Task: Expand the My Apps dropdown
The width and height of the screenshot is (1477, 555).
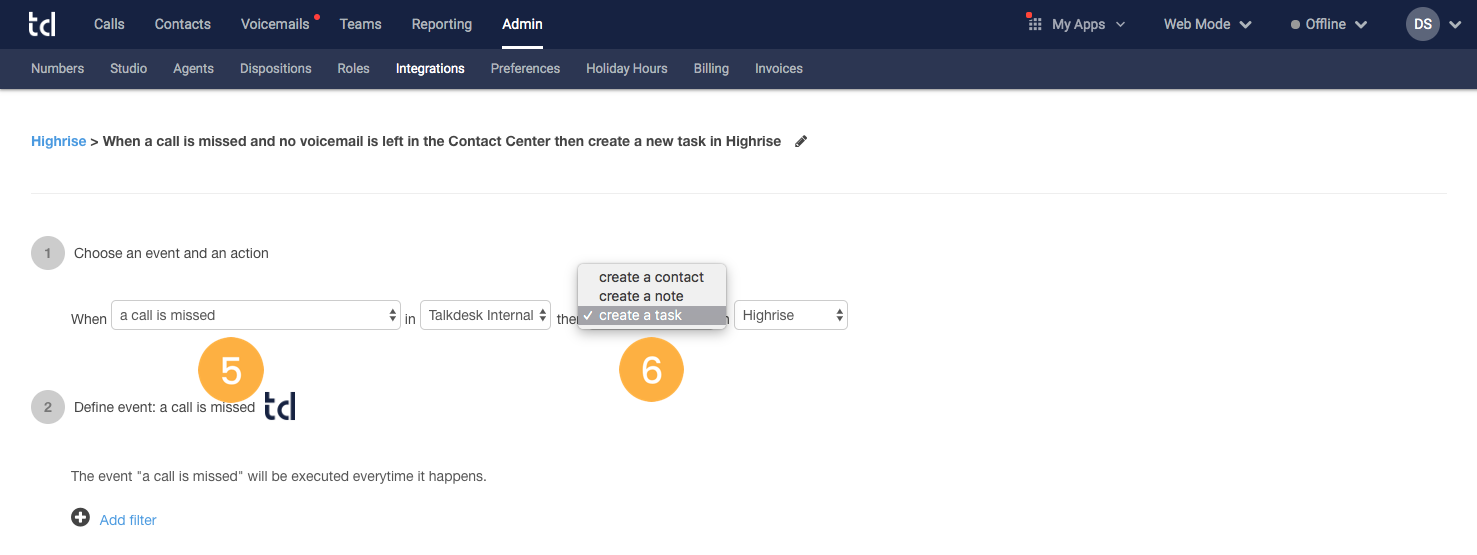Action: [x=1088, y=24]
